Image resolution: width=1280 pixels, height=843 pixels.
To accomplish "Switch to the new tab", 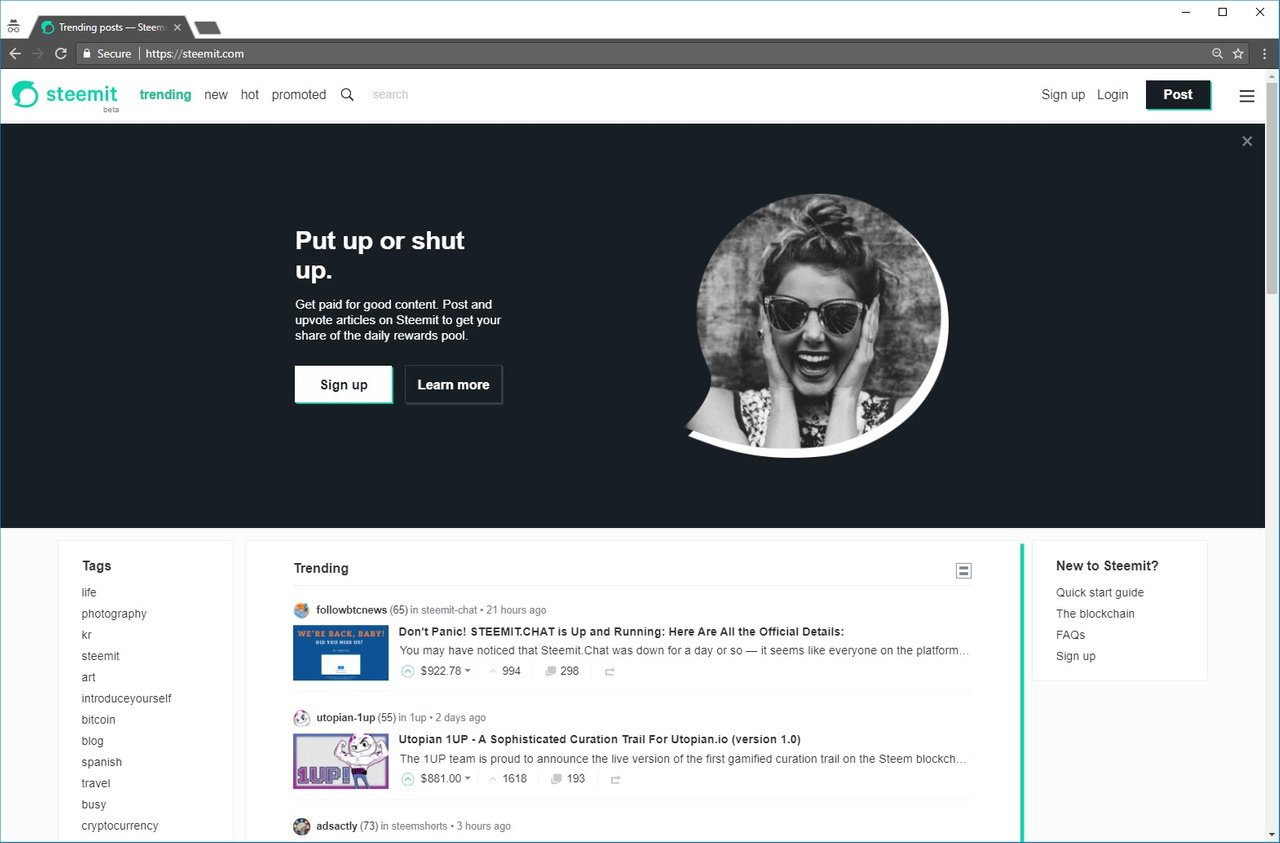I will pos(216,95).
